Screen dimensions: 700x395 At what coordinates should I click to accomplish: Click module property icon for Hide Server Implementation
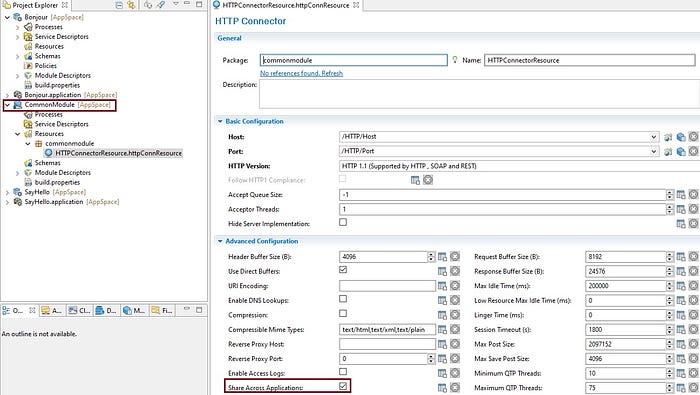click(x=681, y=224)
